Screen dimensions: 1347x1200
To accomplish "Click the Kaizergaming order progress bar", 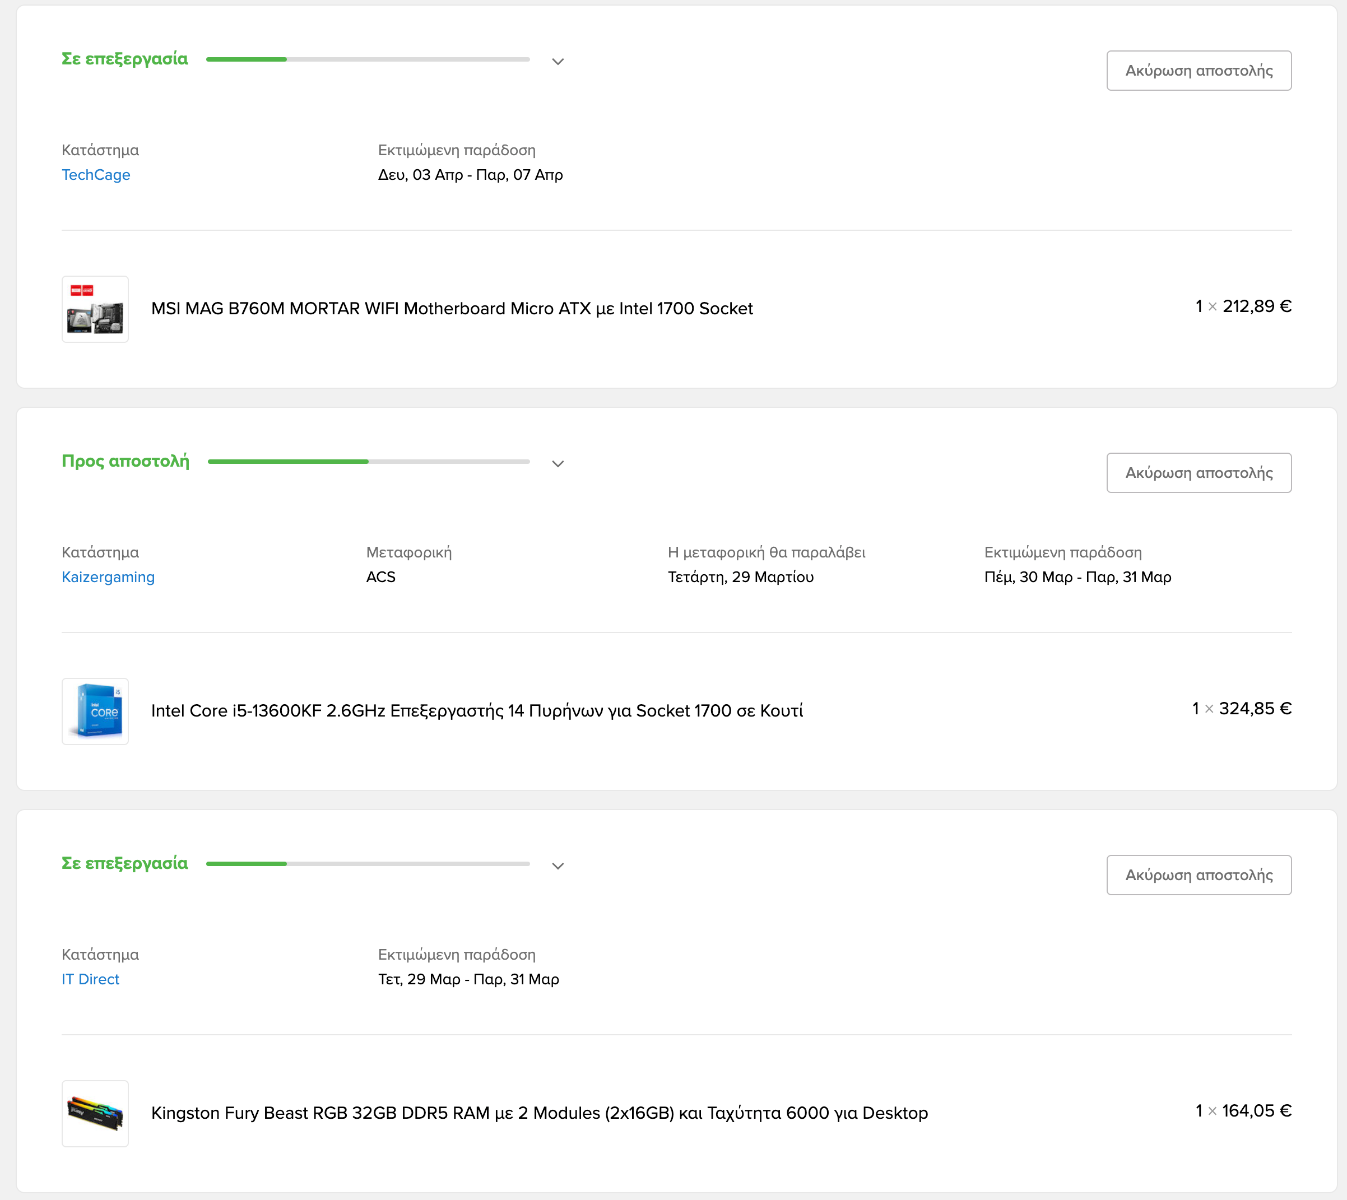I will (368, 461).
